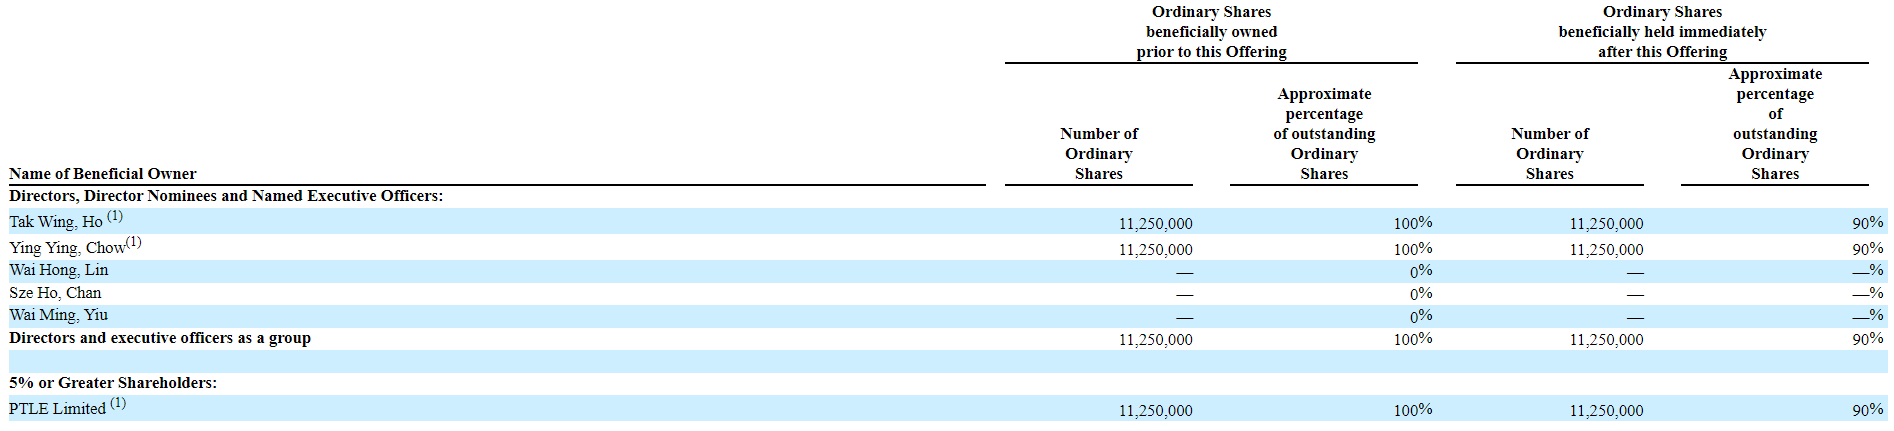Click the footnote (1) beside Tak Wing, Ho
The width and height of the screenshot is (1894, 431).
tap(115, 216)
